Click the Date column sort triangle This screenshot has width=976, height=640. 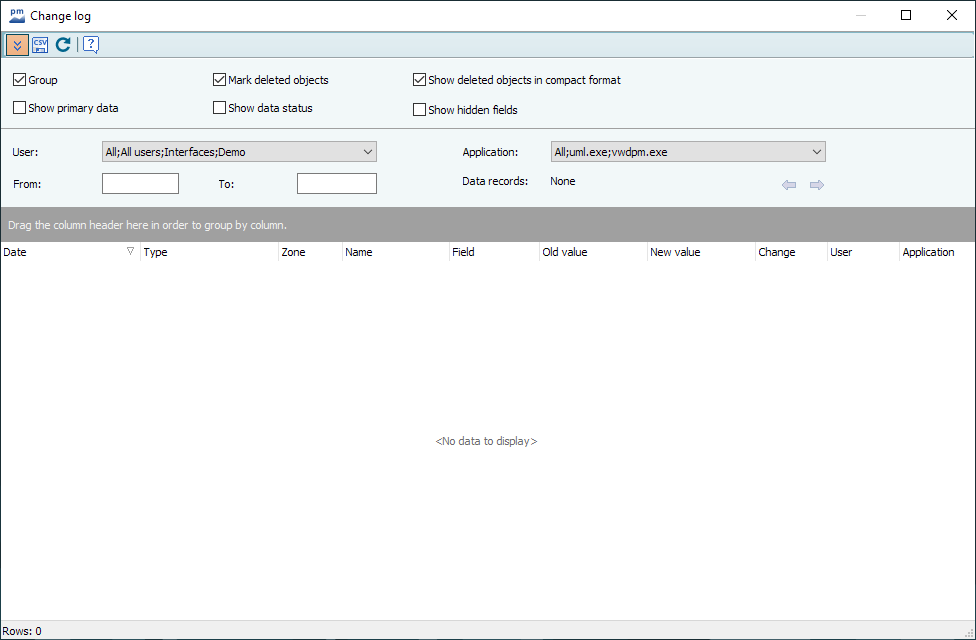pyautogui.click(x=130, y=252)
